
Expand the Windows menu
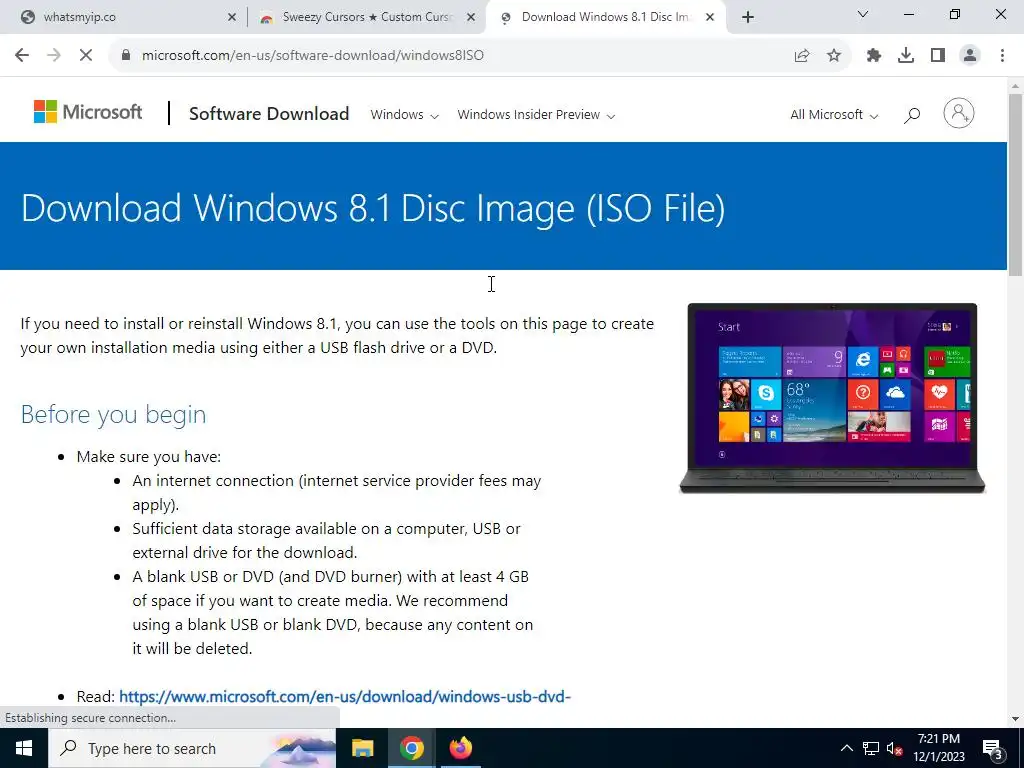[x=404, y=115]
